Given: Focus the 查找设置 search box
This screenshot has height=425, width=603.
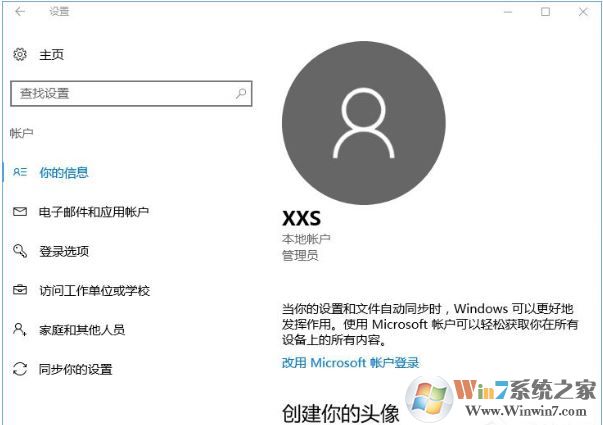Looking at the screenshot, I should tap(131, 93).
